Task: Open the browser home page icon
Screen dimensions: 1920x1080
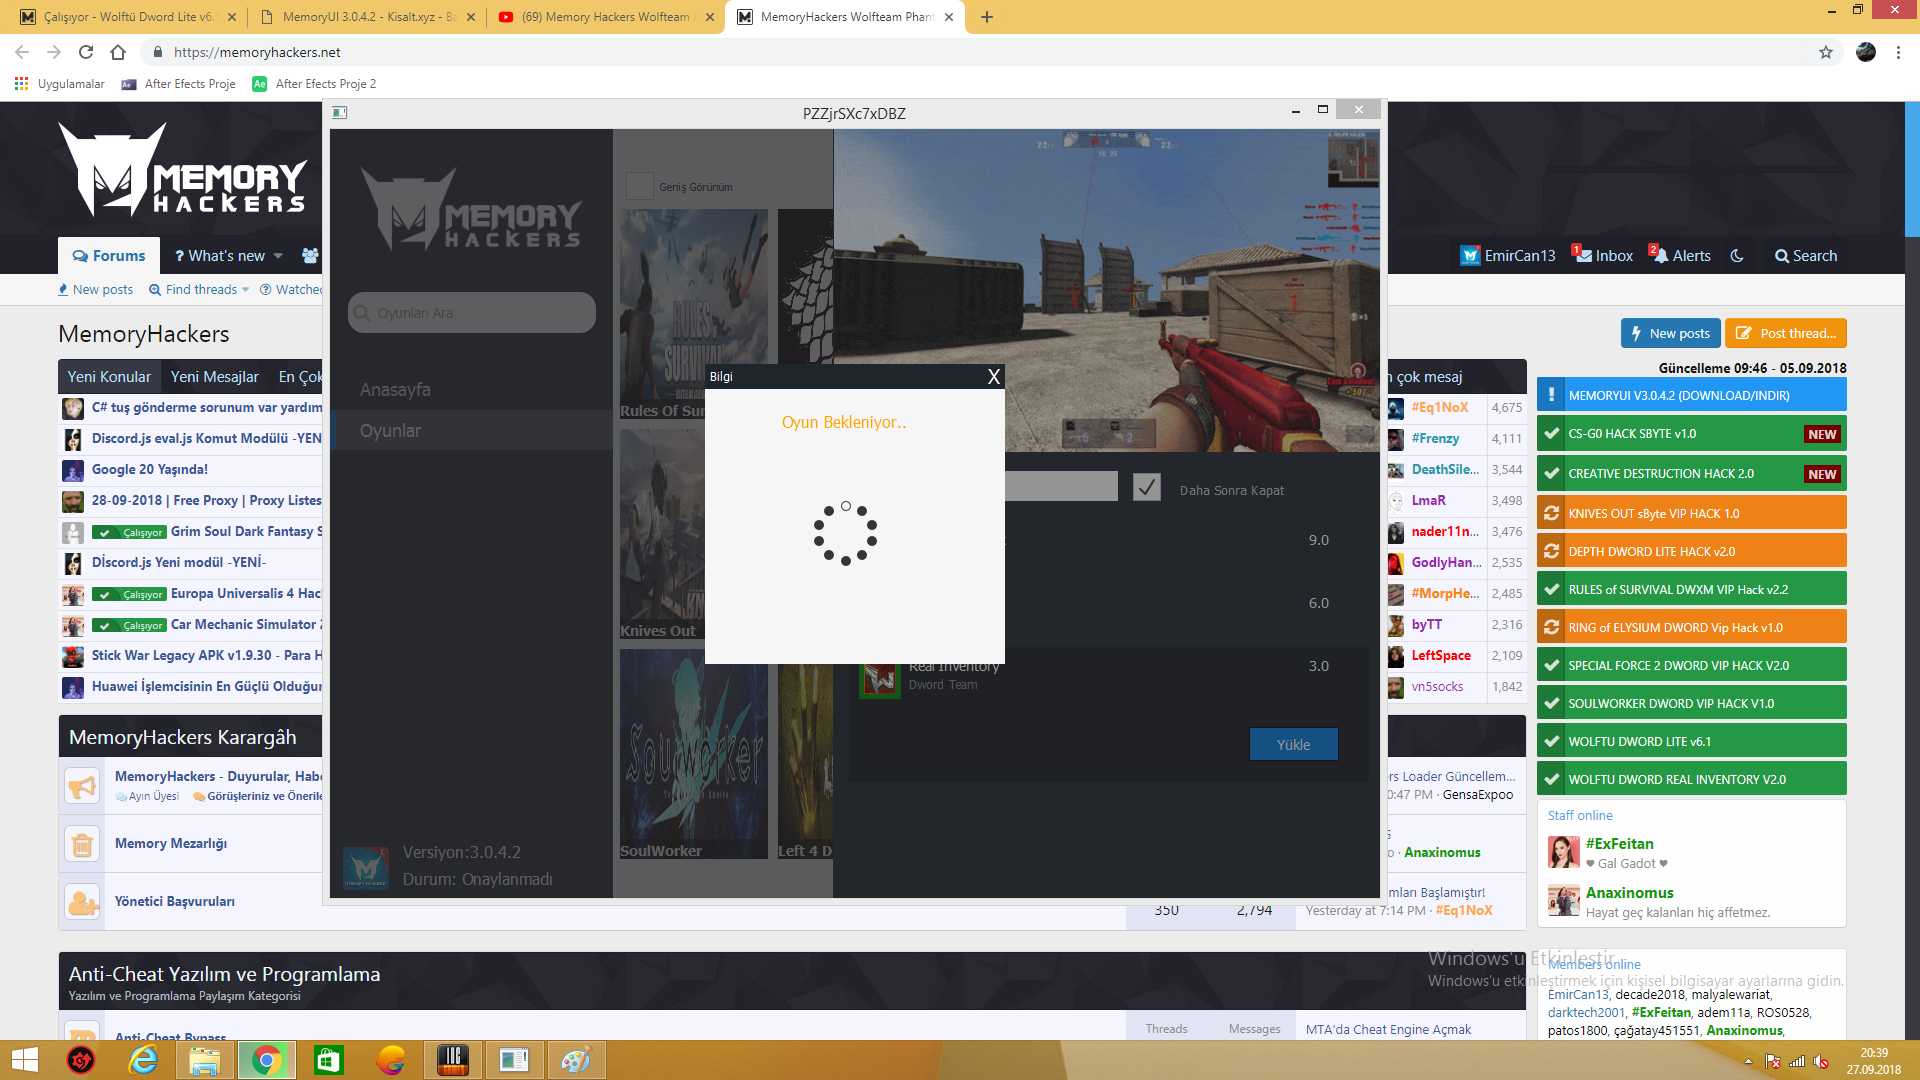Action: [x=118, y=52]
